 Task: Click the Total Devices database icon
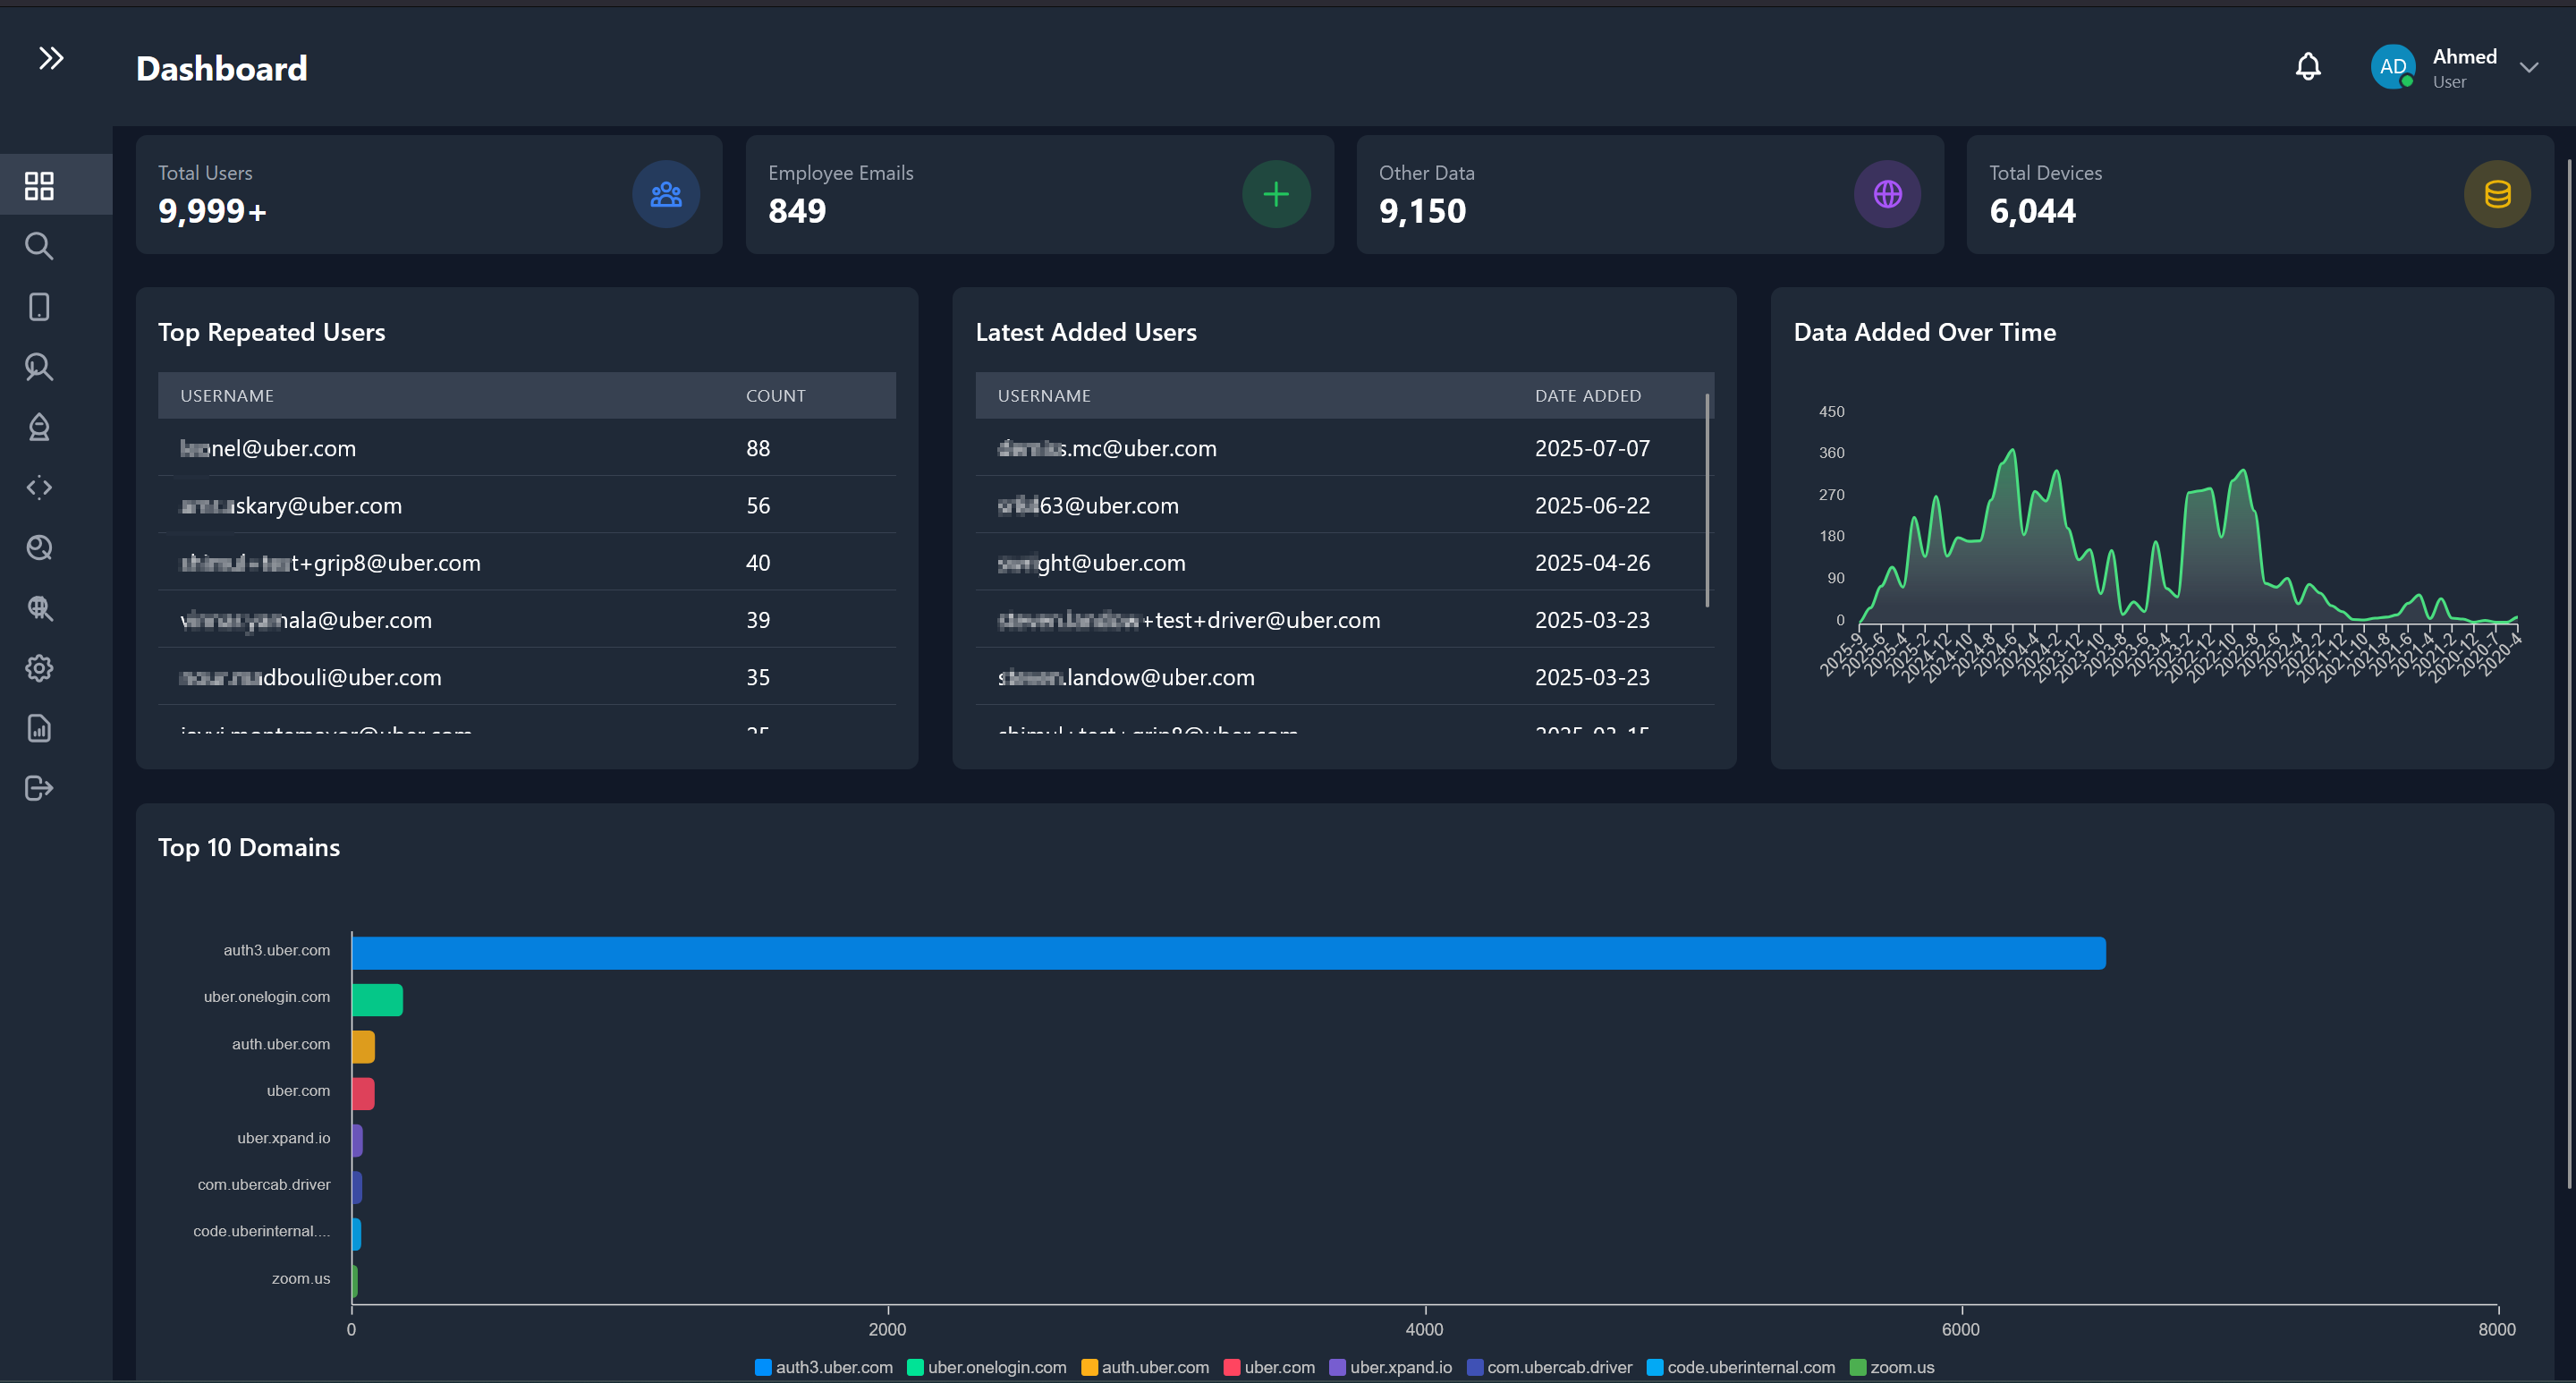(2496, 194)
